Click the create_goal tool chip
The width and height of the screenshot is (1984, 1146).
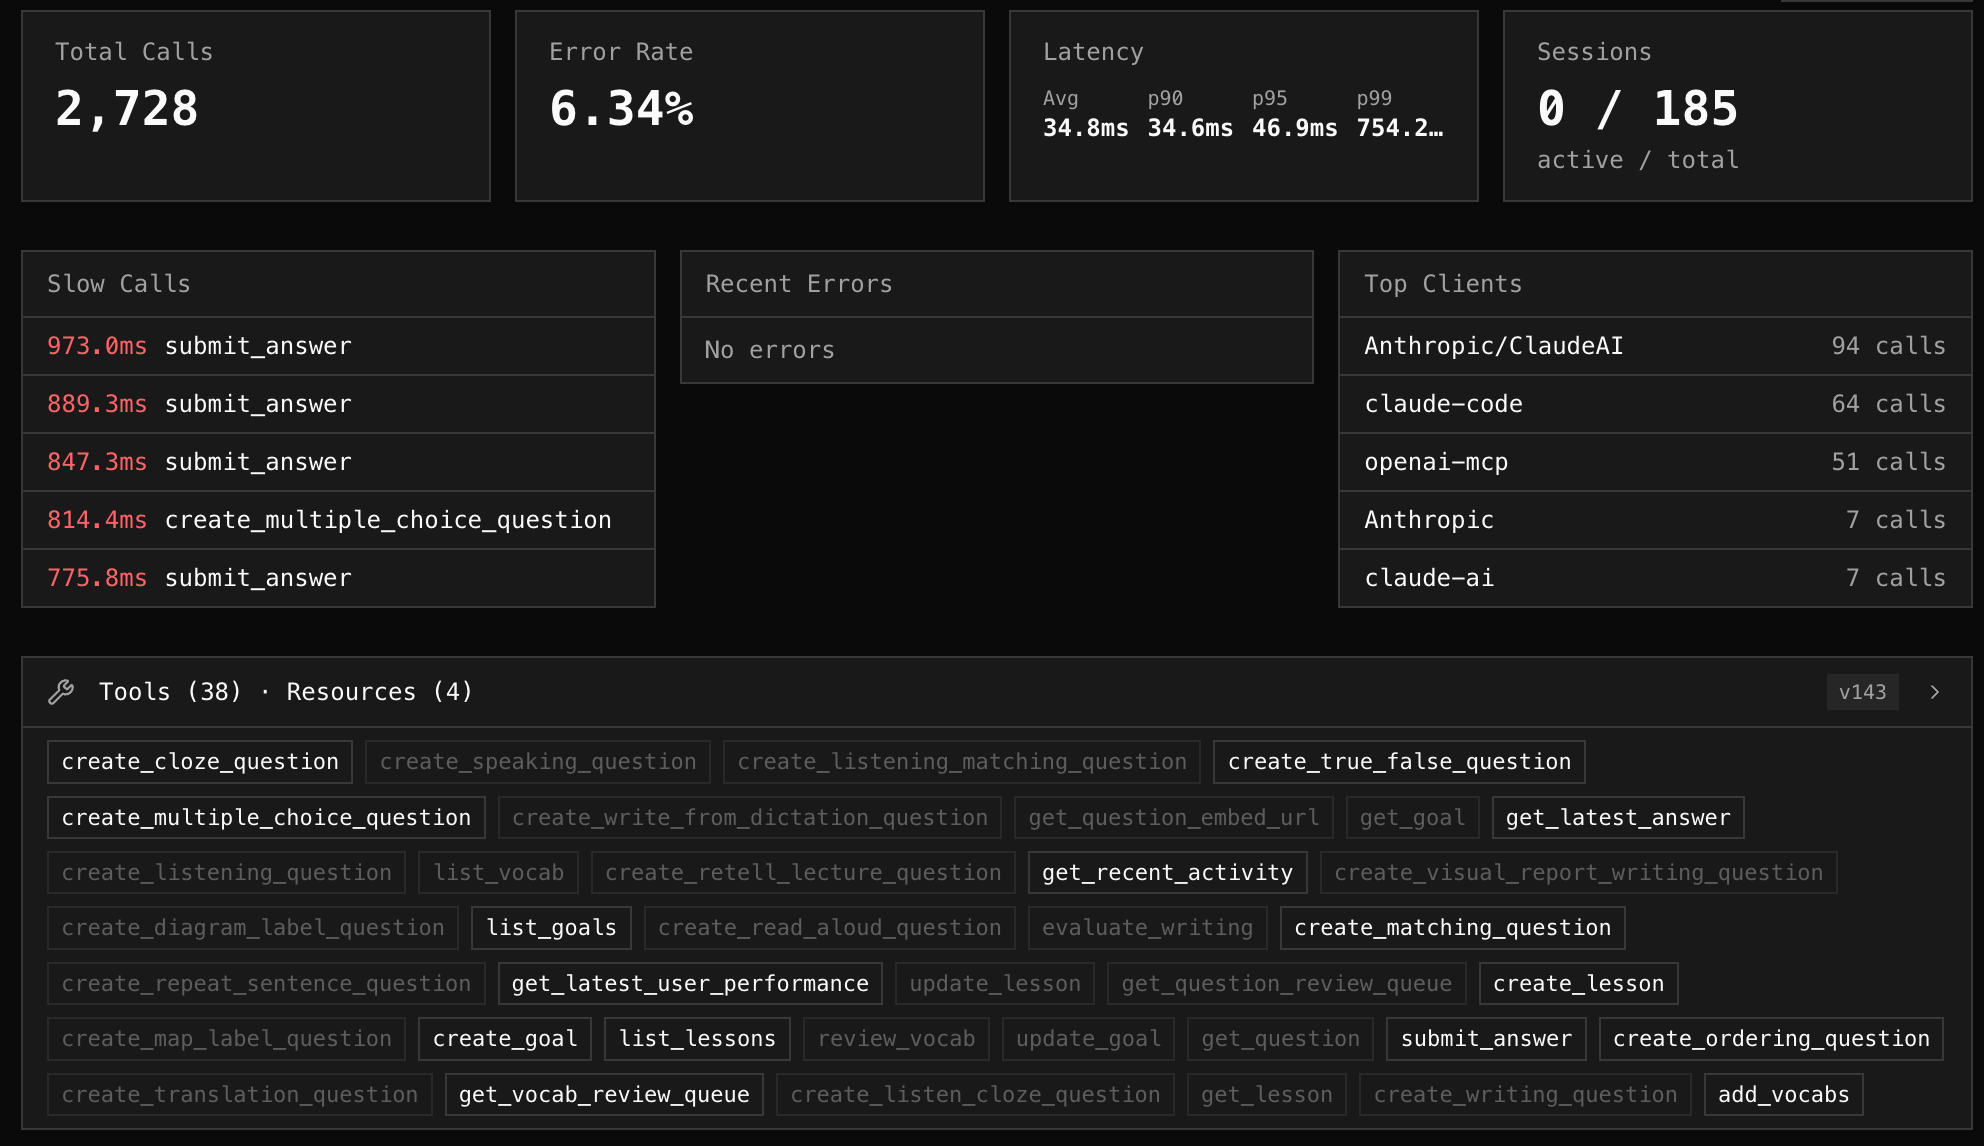(x=505, y=1039)
